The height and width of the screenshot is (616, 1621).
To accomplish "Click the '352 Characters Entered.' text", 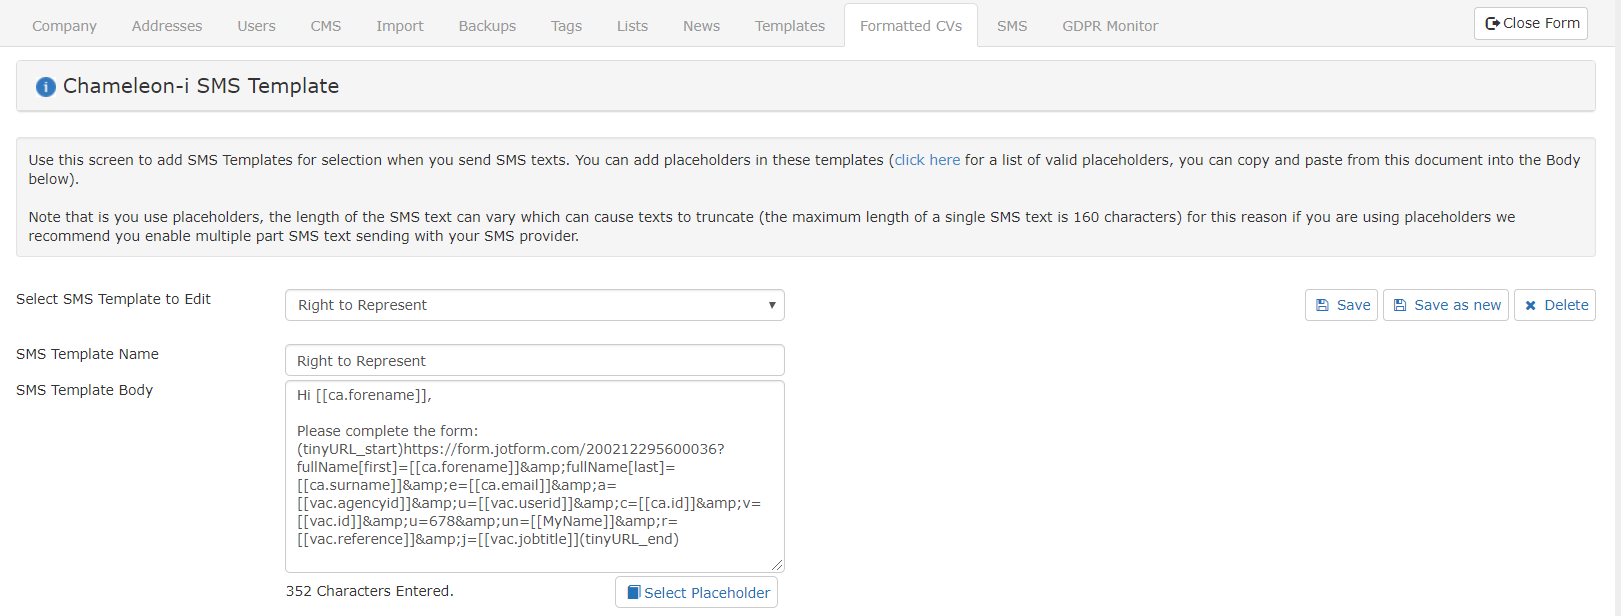I will click(x=370, y=591).
